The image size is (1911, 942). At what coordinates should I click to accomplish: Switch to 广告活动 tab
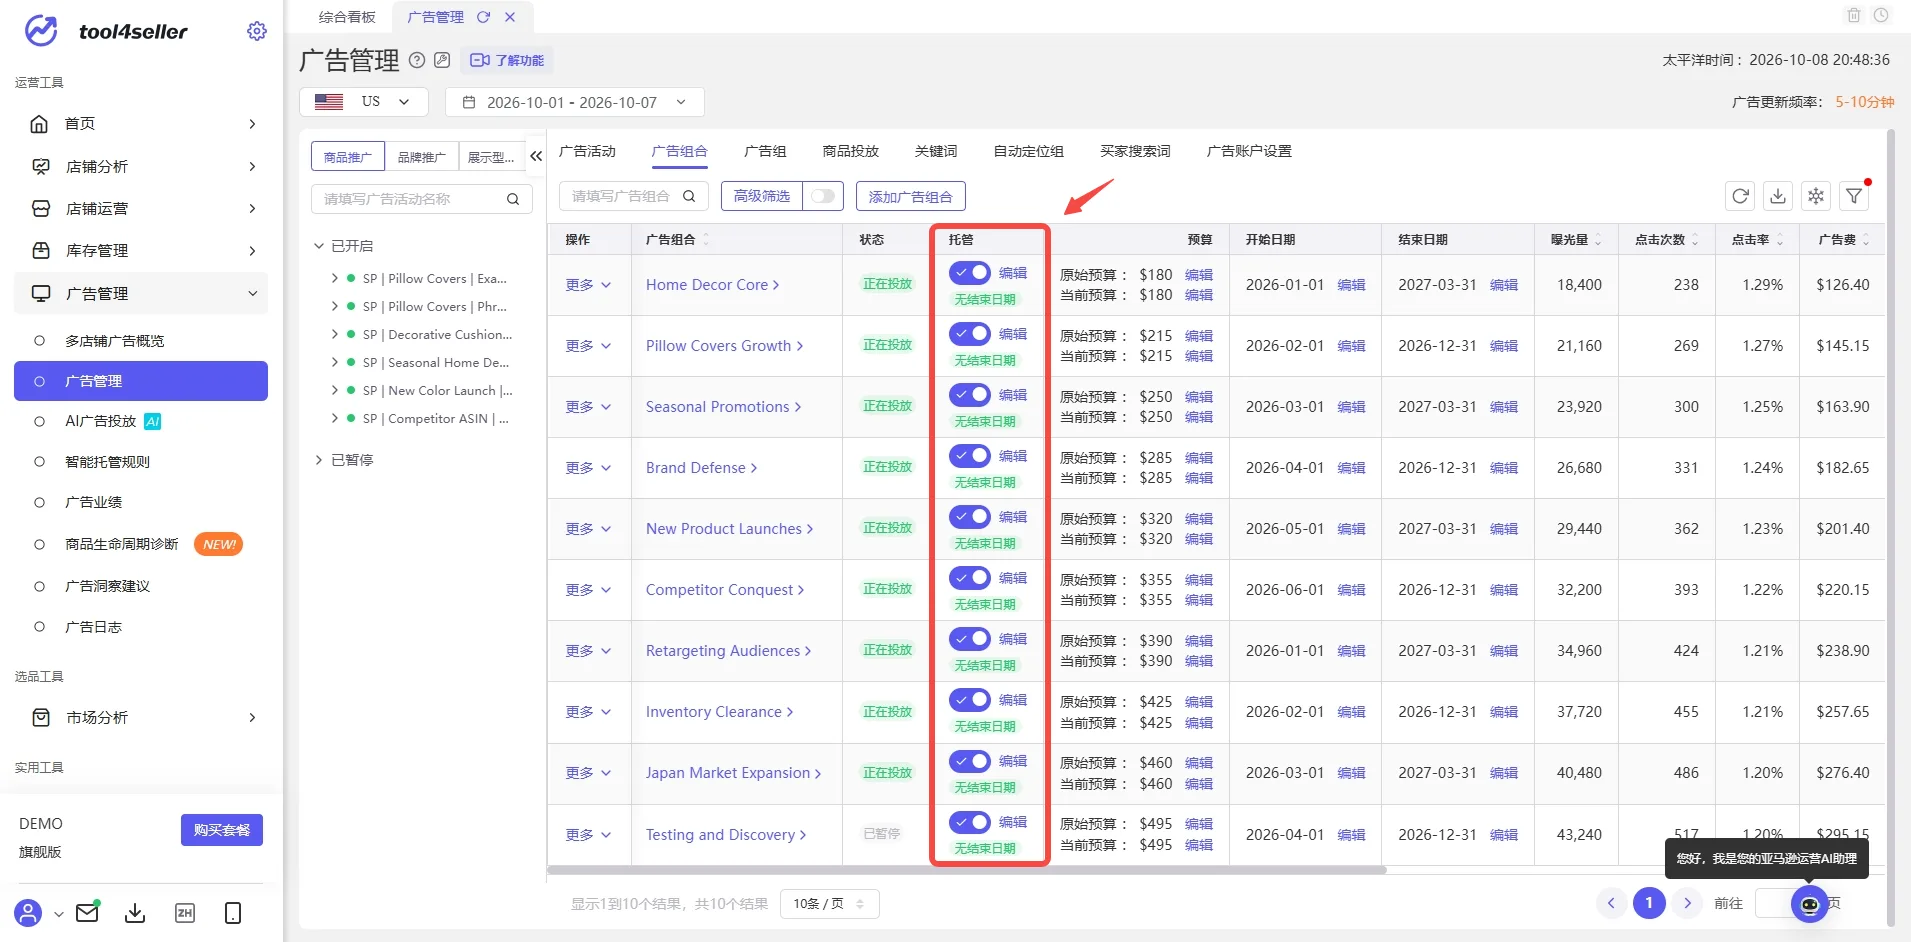pyautogui.click(x=587, y=151)
